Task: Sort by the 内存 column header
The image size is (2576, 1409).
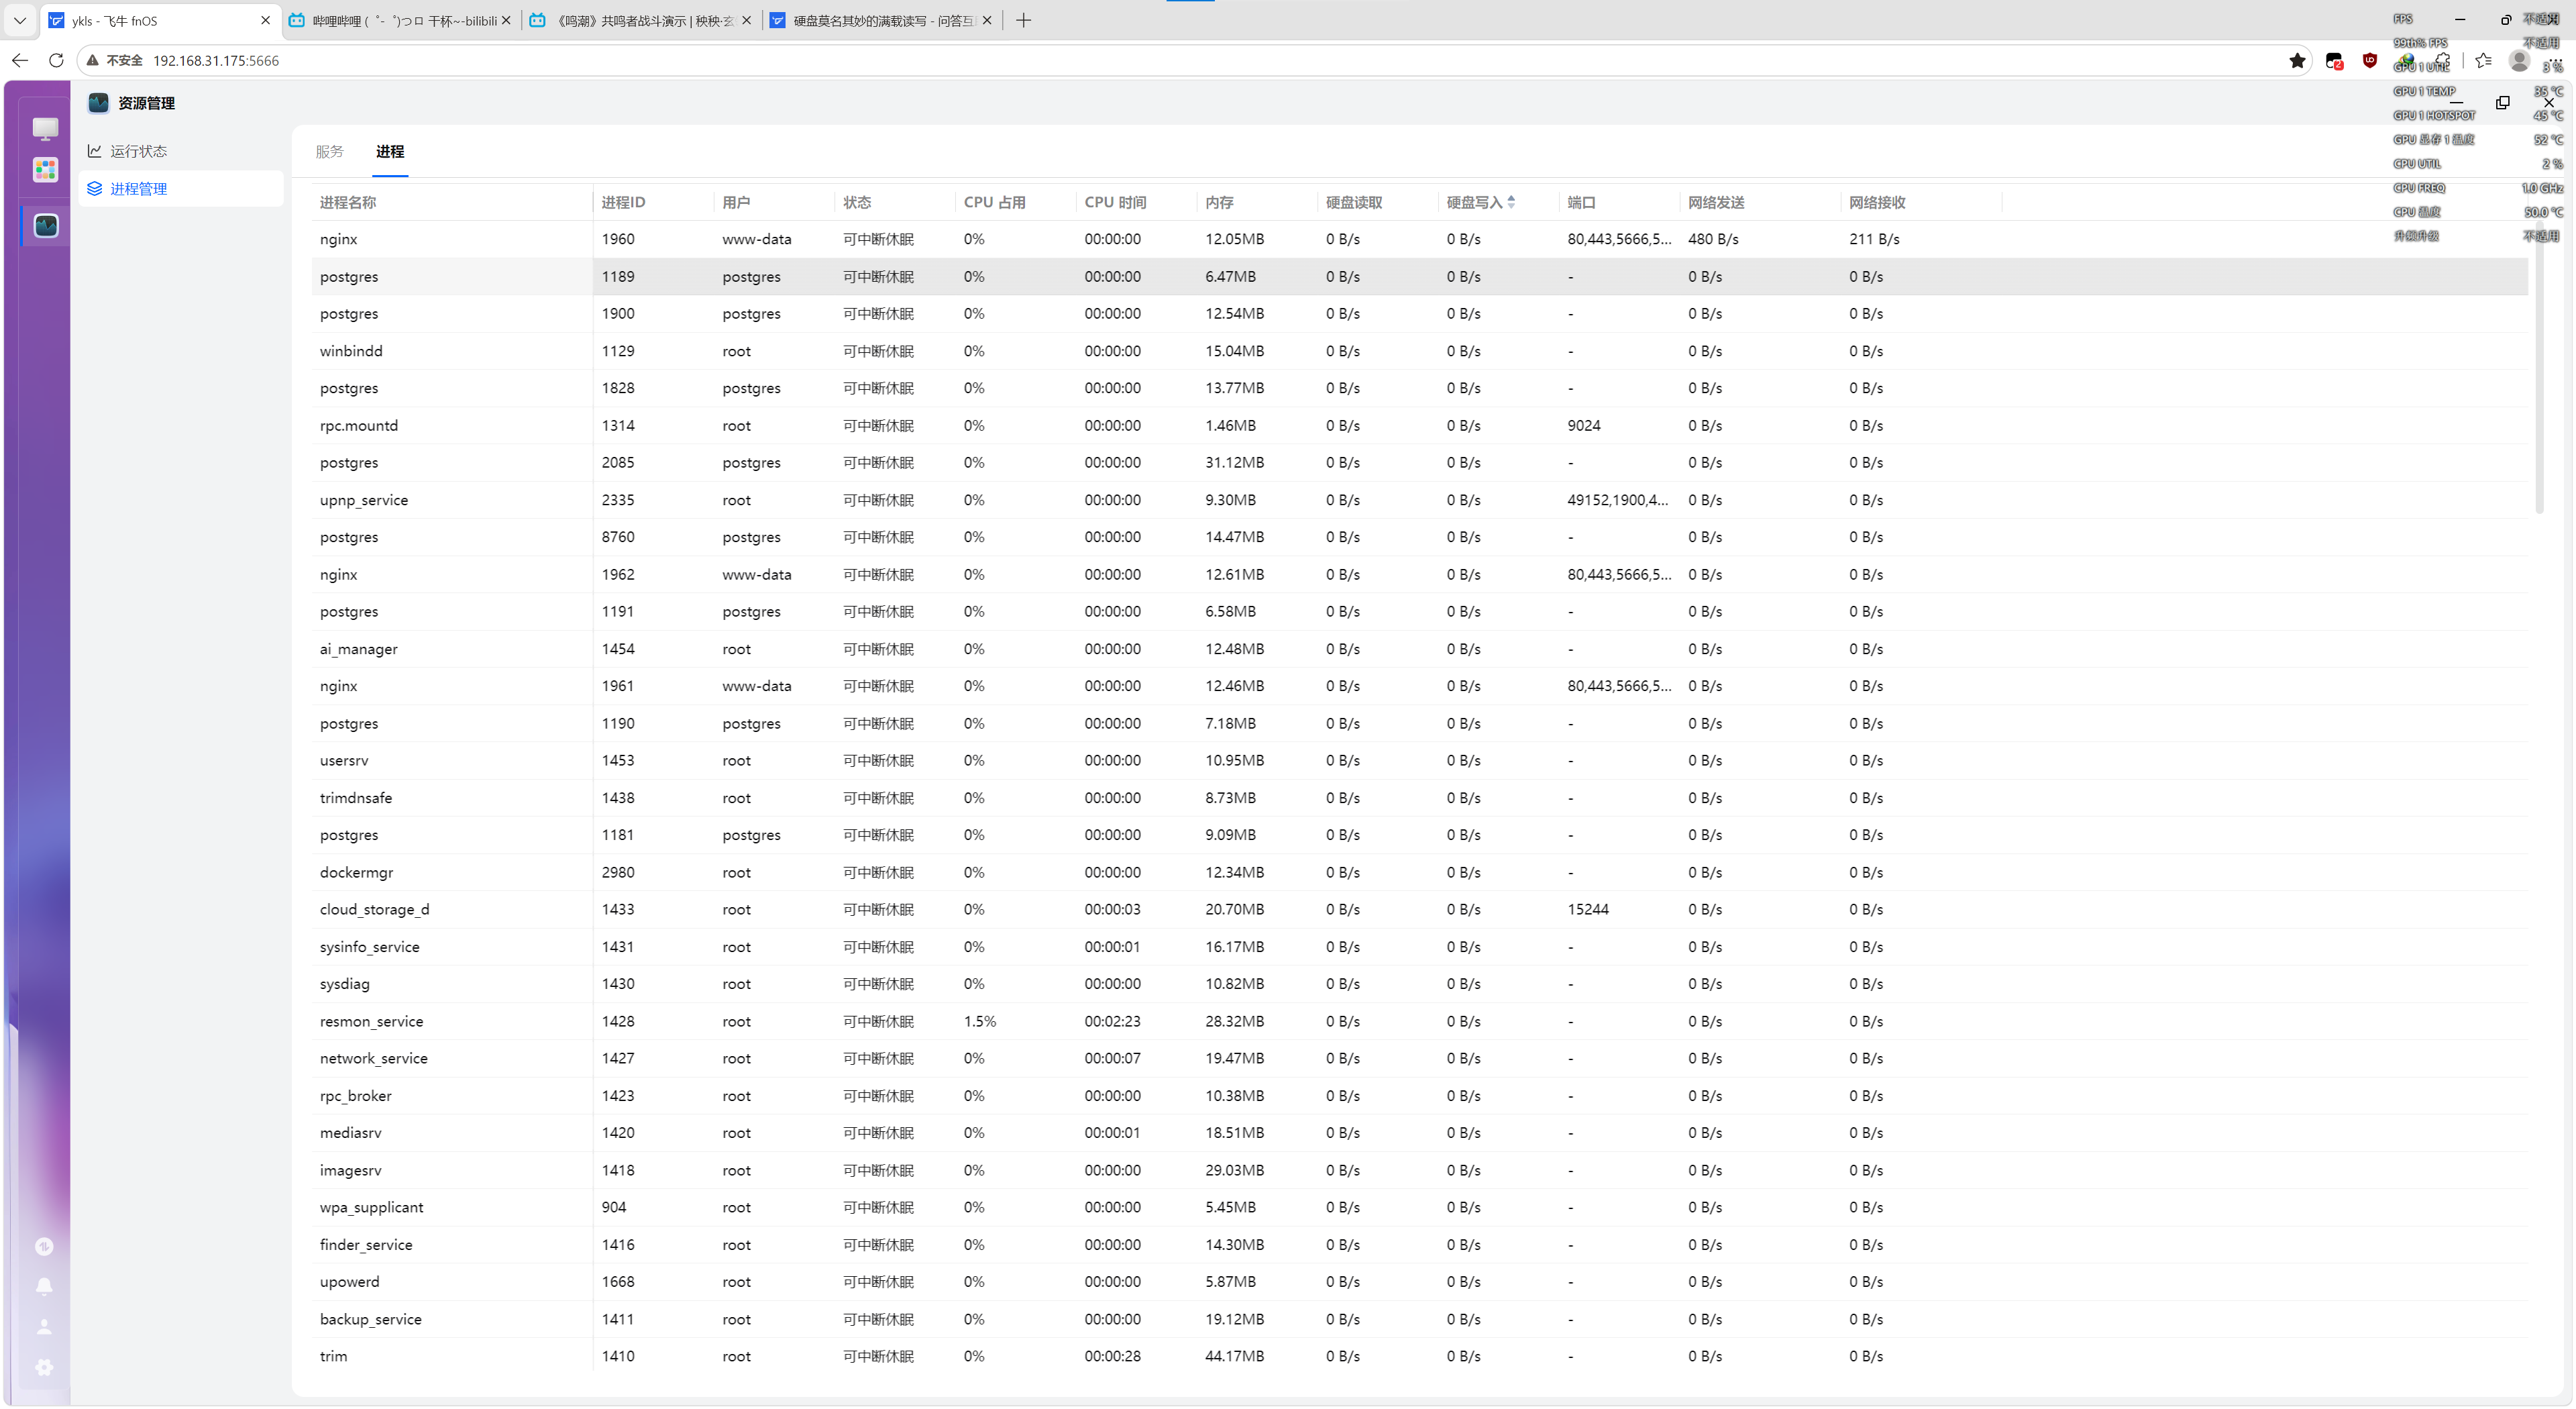Action: (1219, 202)
